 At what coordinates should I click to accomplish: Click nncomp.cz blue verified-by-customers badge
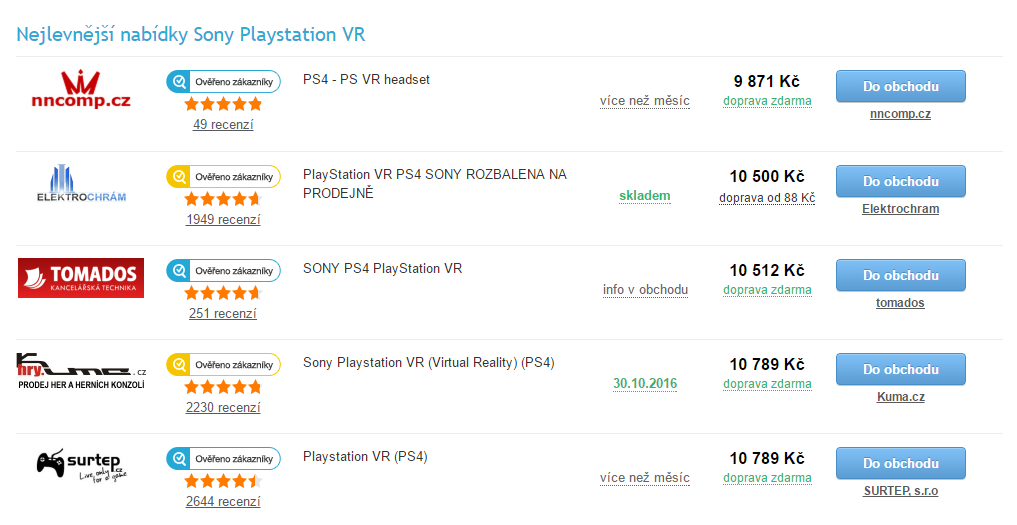pos(223,81)
